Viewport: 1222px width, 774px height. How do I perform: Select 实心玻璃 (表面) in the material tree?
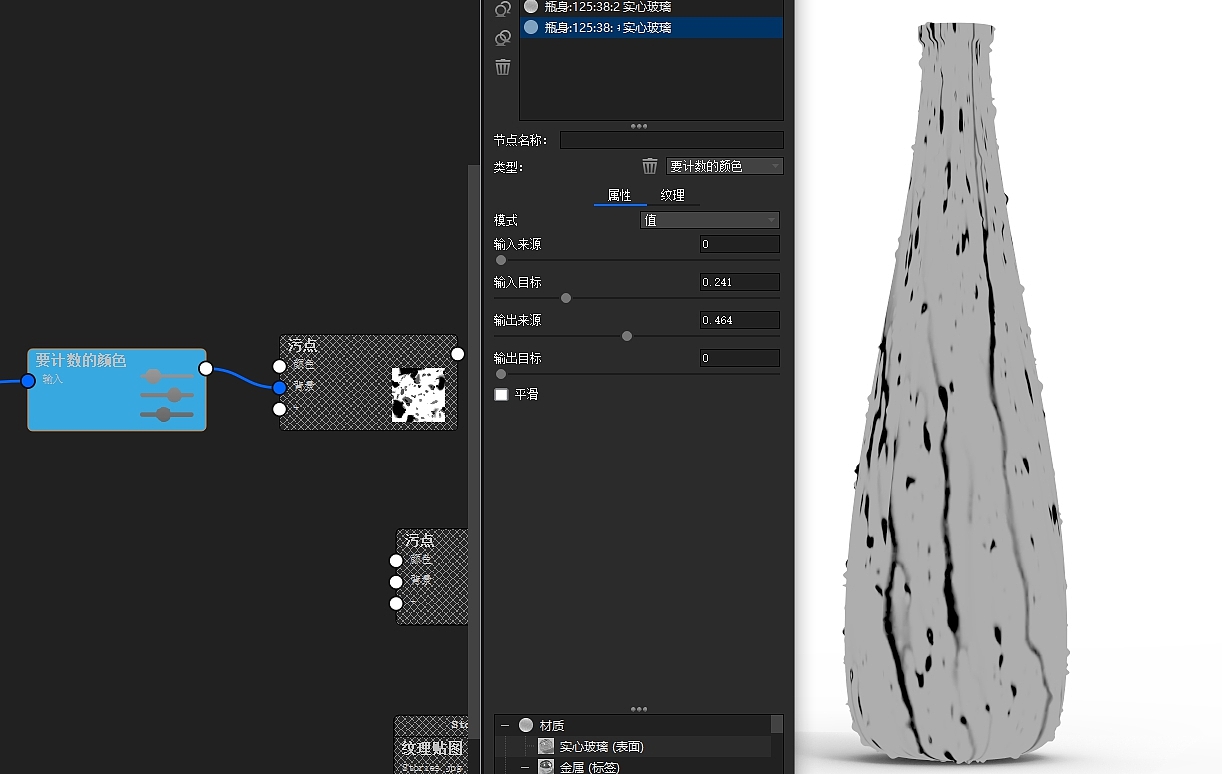point(601,746)
